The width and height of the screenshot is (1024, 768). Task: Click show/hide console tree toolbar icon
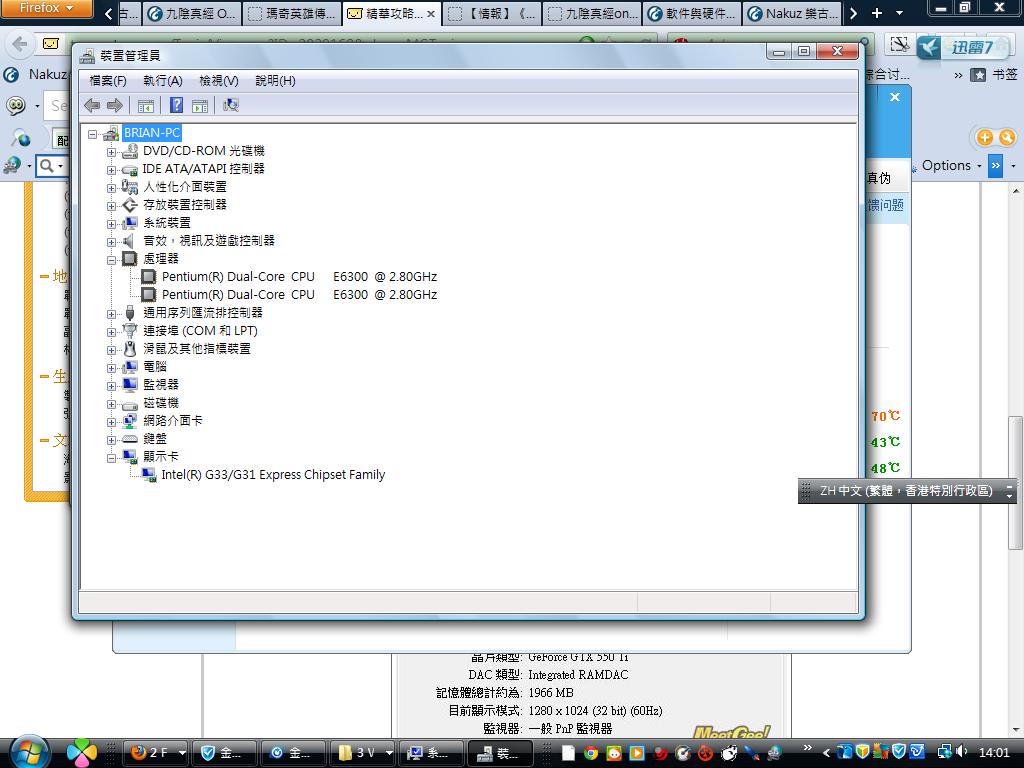click(x=146, y=105)
